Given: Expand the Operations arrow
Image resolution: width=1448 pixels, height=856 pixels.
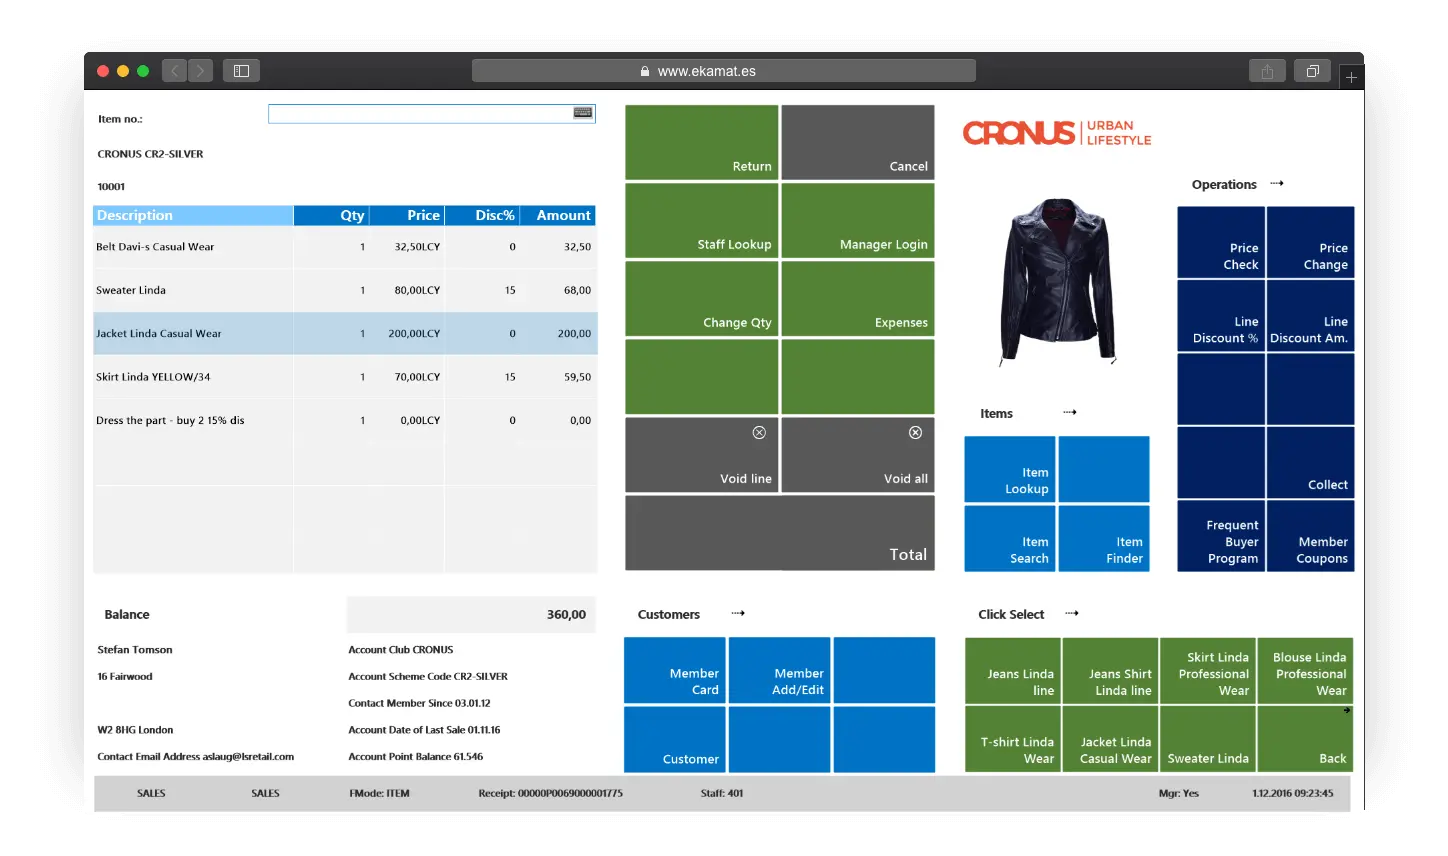Looking at the screenshot, I should (x=1277, y=184).
